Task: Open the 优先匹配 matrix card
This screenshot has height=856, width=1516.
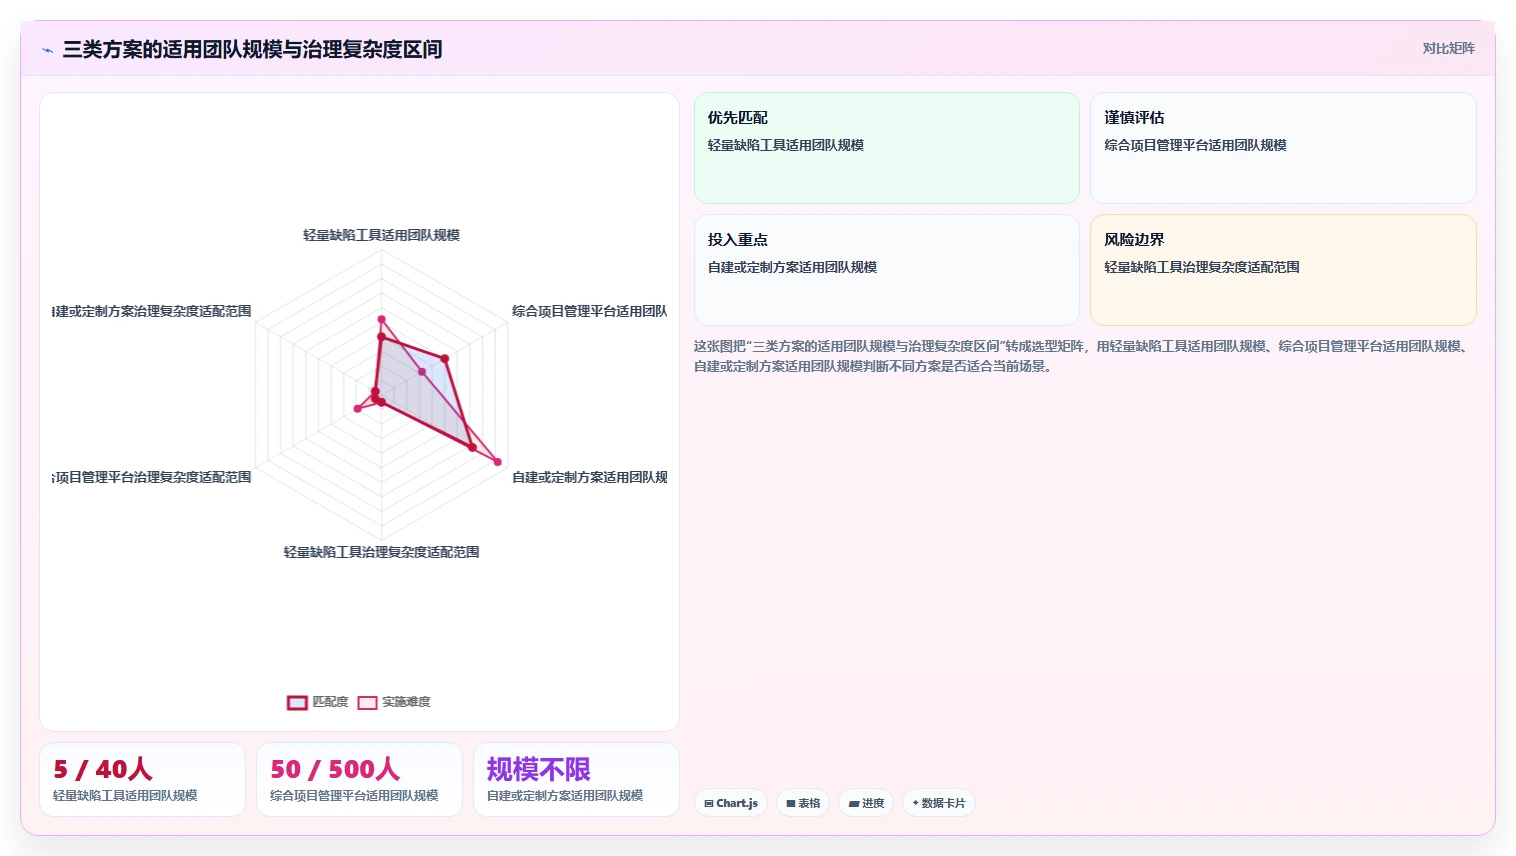Action: coord(886,148)
